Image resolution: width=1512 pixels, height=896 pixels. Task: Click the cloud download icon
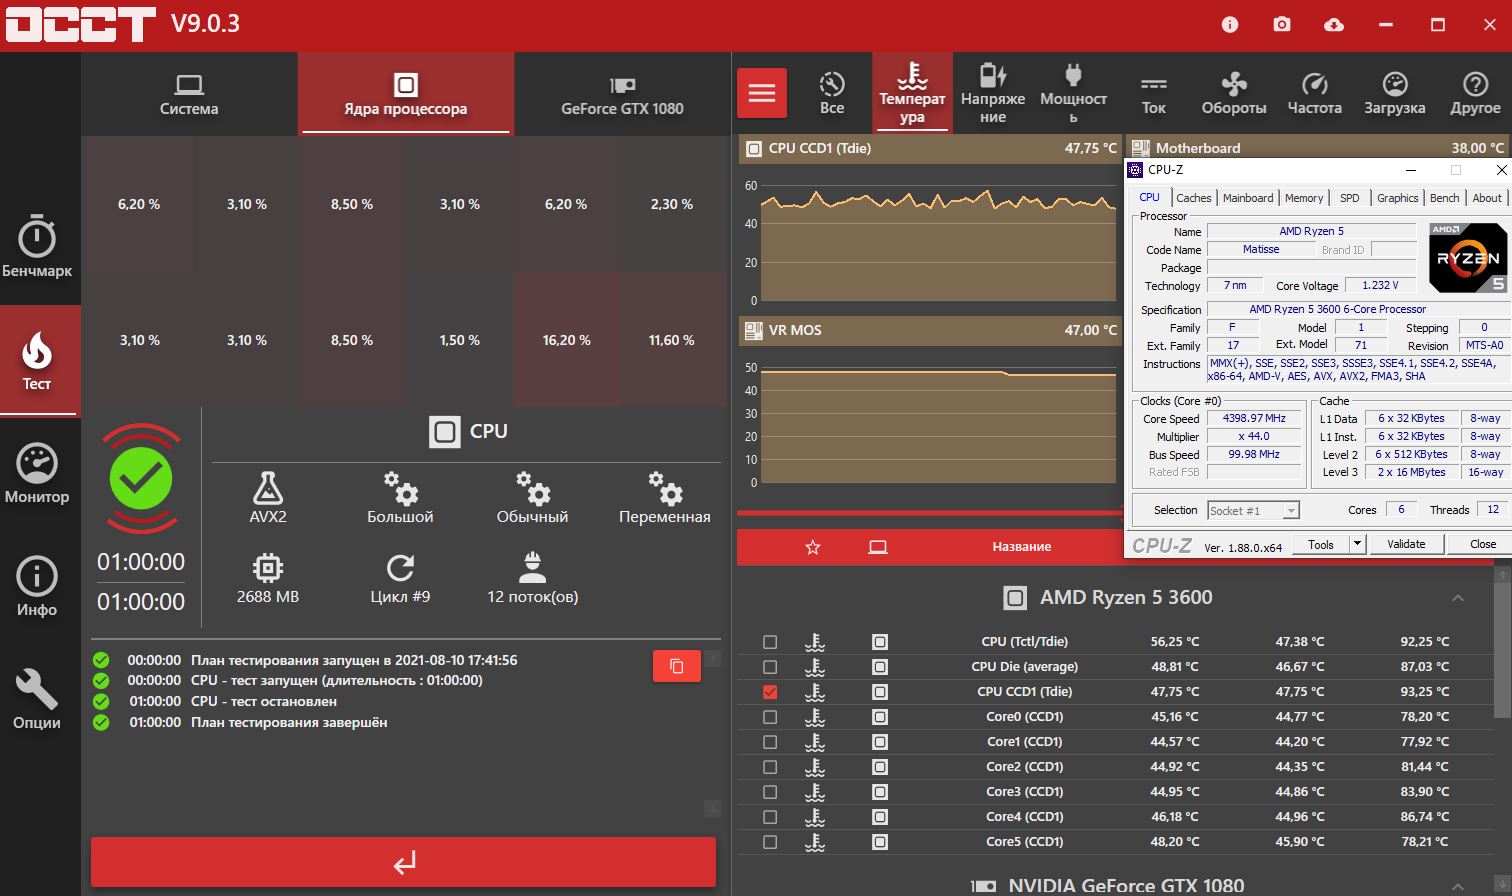coord(1334,24)
